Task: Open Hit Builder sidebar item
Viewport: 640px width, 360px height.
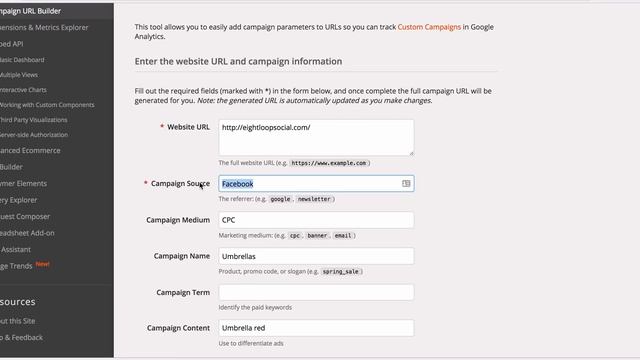Action: pos(11,167)
